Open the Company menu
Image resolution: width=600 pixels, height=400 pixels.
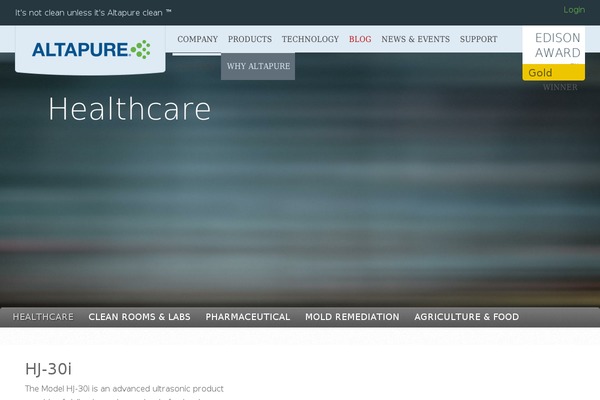point(197,39)
